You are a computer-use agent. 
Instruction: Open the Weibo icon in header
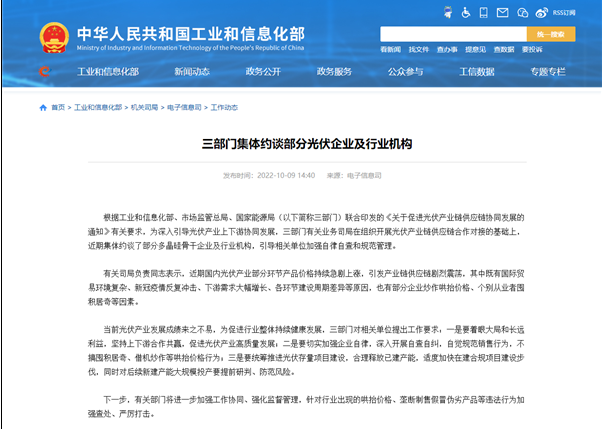[542, 13]
